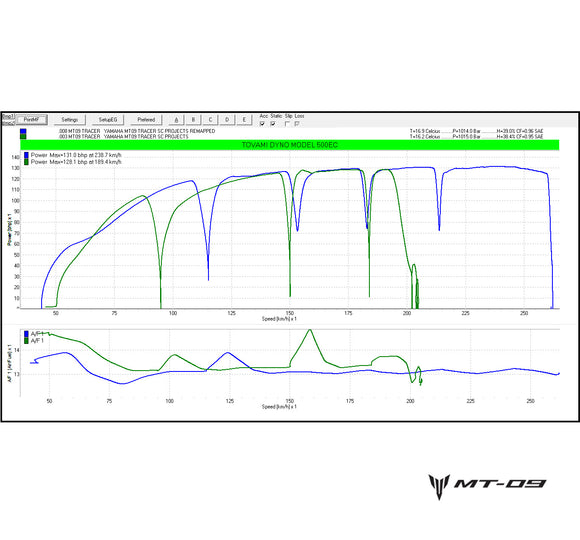
Task: Click the bmp1 label at top-left
Action: [8, 116]
